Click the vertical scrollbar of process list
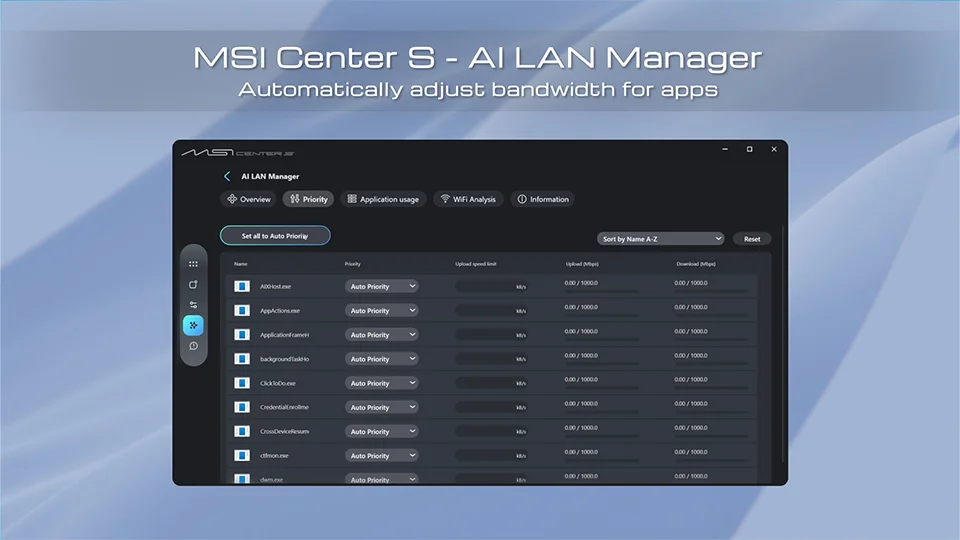 point(783,343)
